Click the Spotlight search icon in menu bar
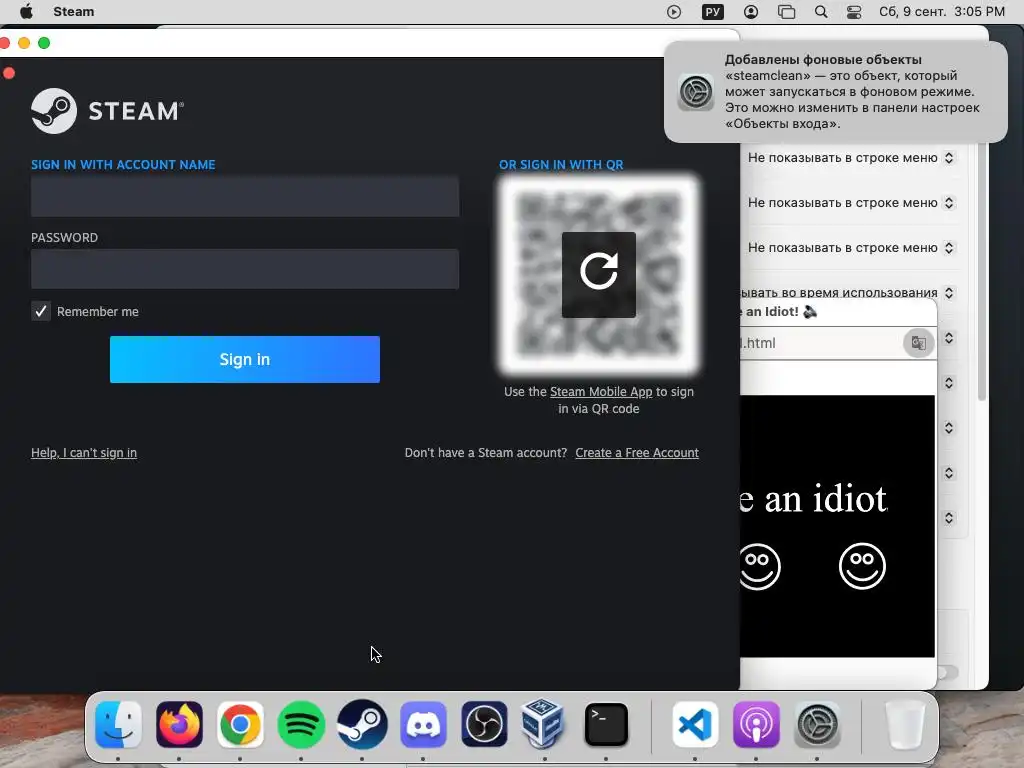Screen dimensions: 1024x768 pos(821,12)
